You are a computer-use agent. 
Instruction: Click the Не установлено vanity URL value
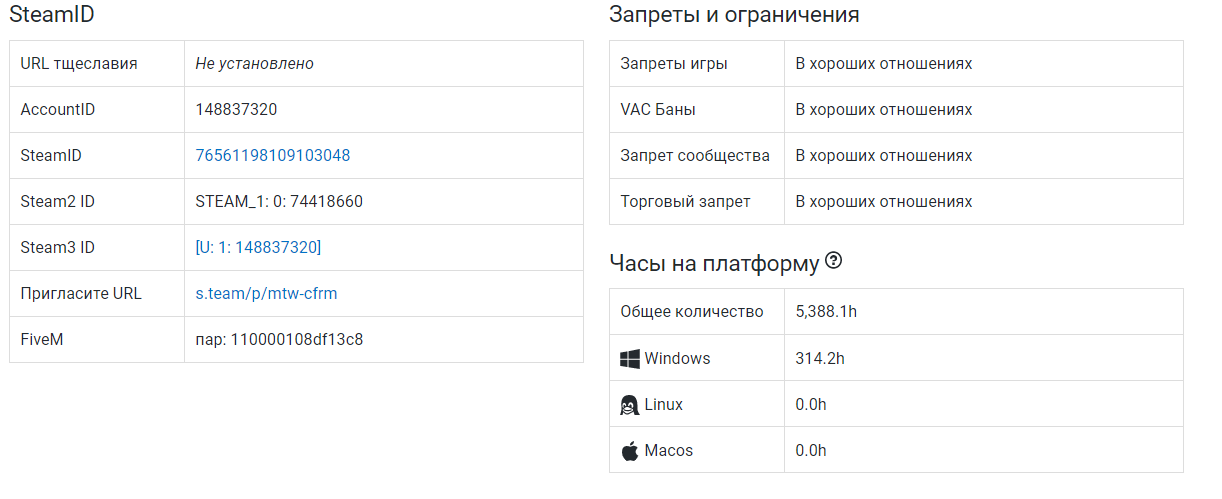255,64
